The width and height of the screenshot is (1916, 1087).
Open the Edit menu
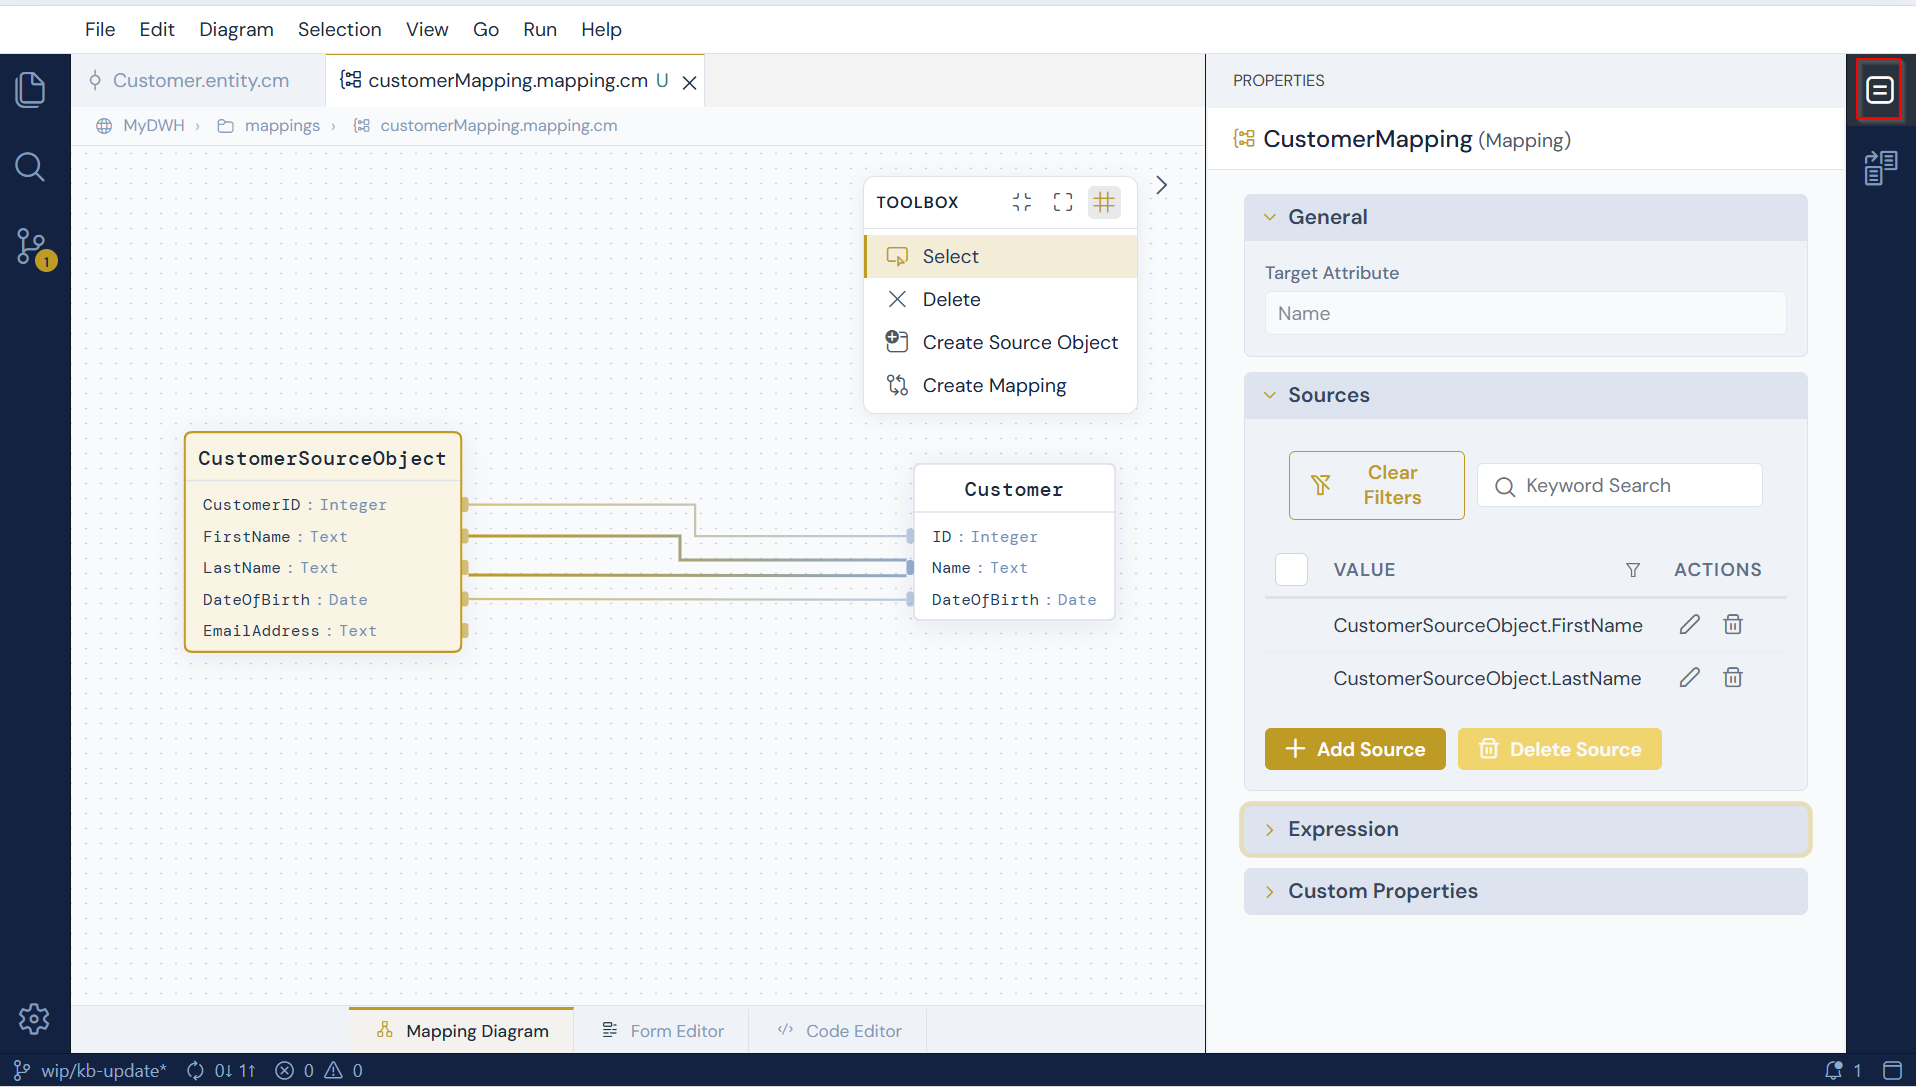coord(157,29)
